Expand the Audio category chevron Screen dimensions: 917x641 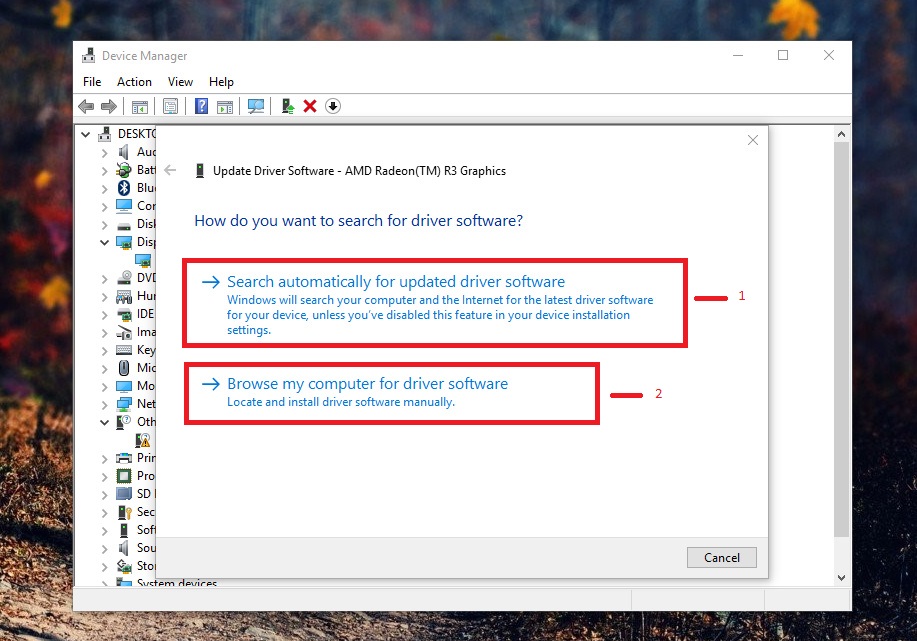(x=105, y=153)
